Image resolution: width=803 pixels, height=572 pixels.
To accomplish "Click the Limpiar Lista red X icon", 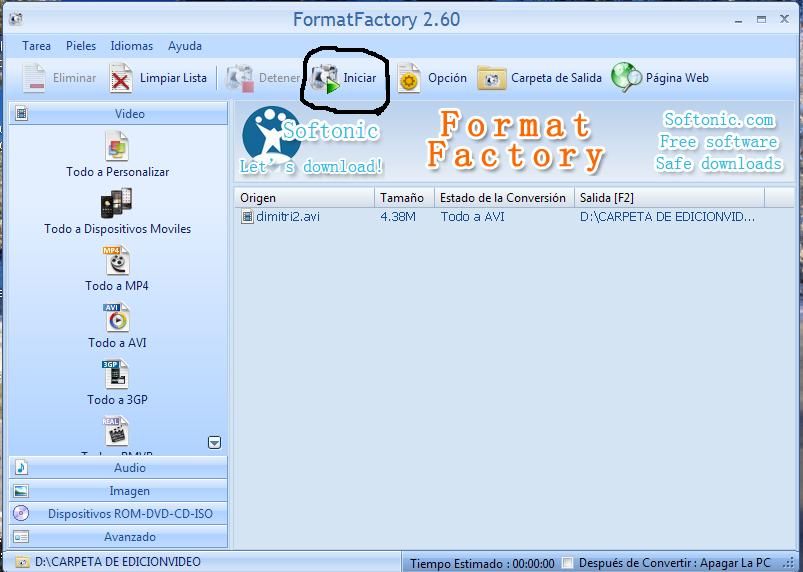I will pyautogui.click(x=121, y=78).
